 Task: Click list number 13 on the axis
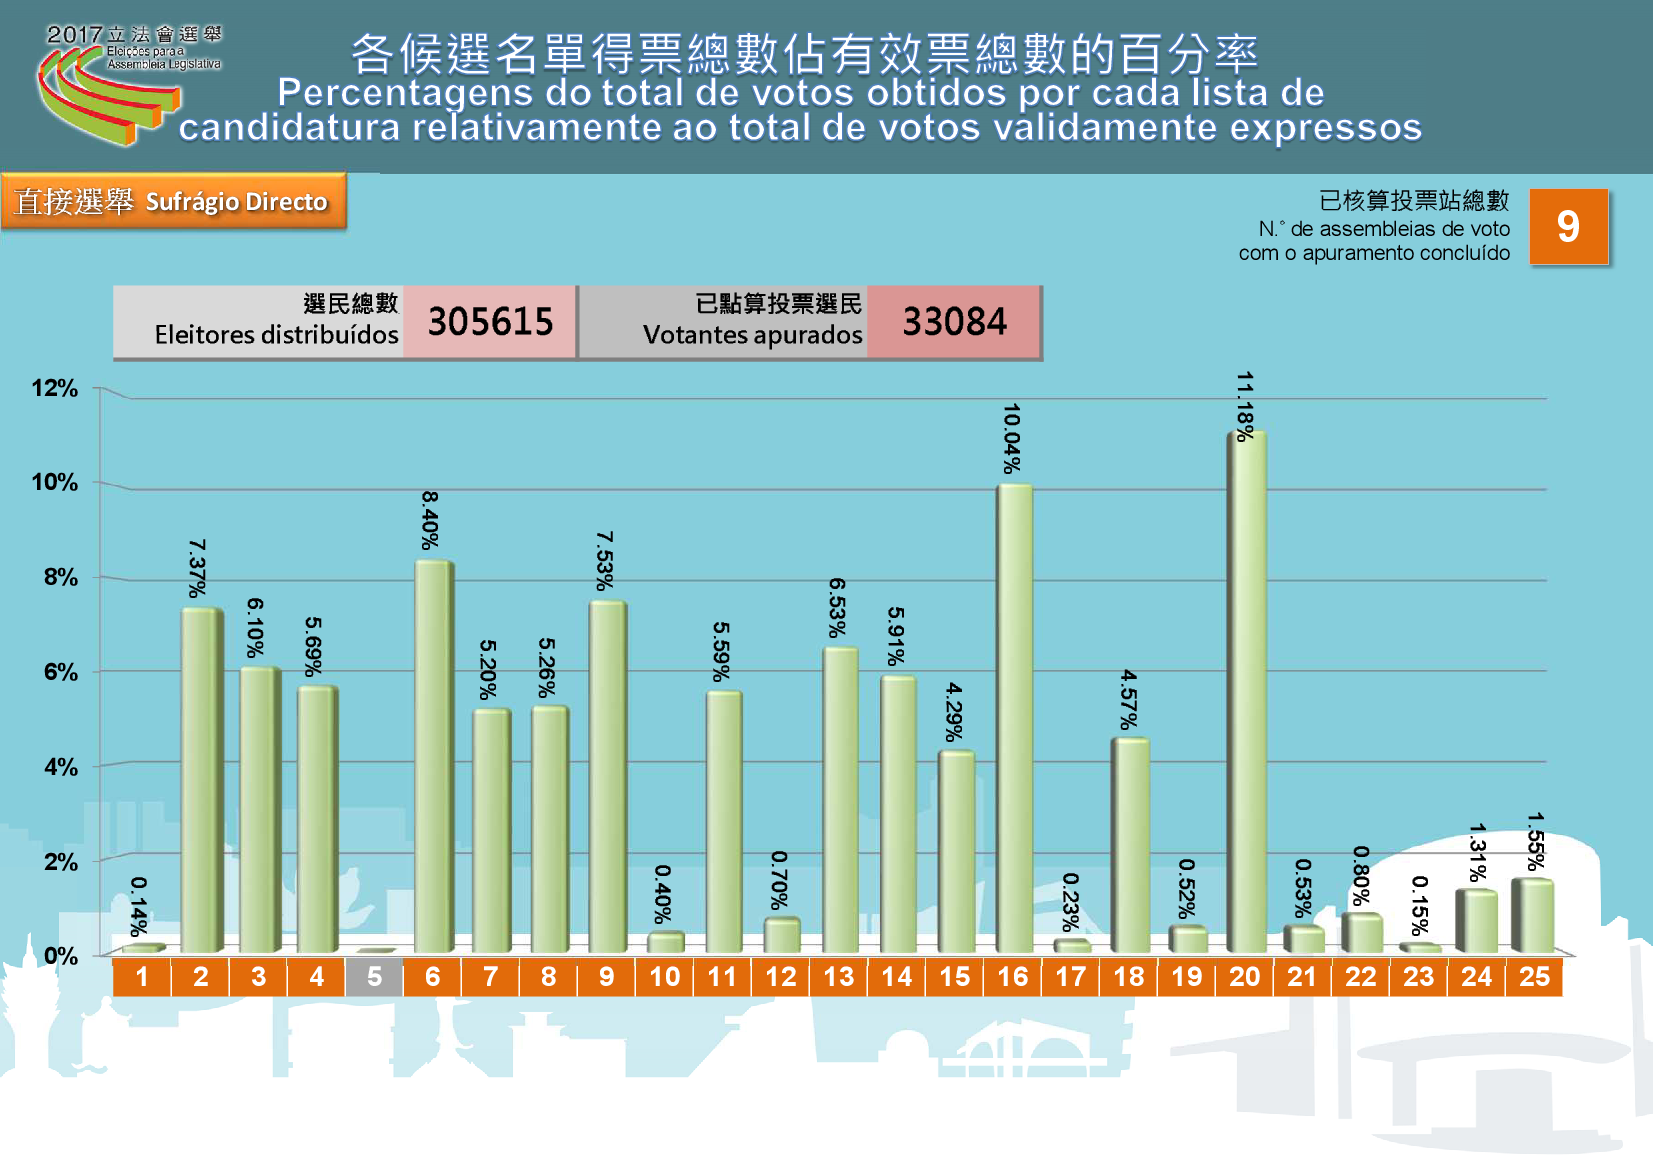[x=838, y=977]
